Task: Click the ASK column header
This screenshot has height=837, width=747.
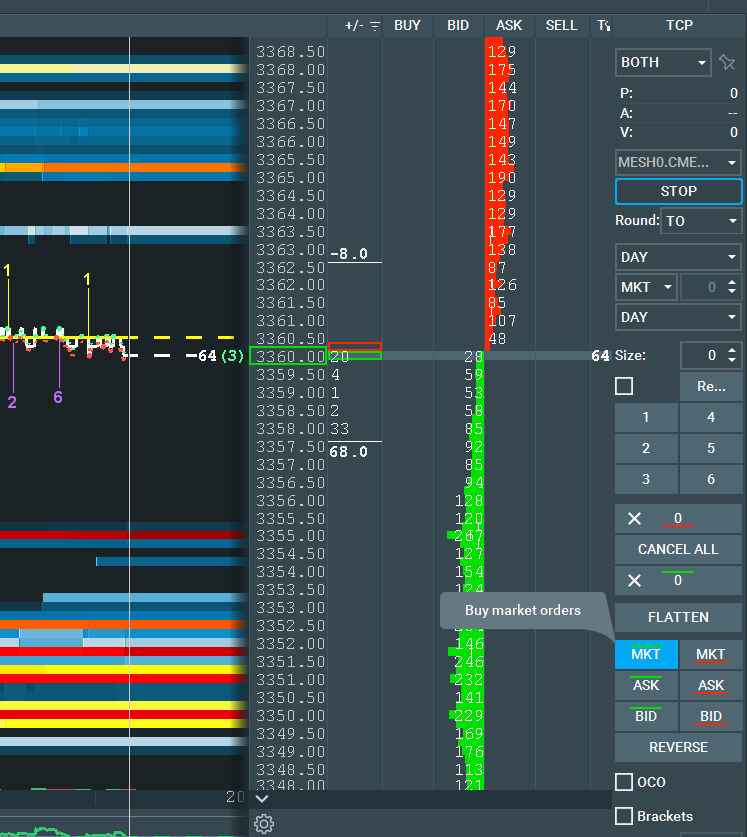Action: [x=509, y=25]
